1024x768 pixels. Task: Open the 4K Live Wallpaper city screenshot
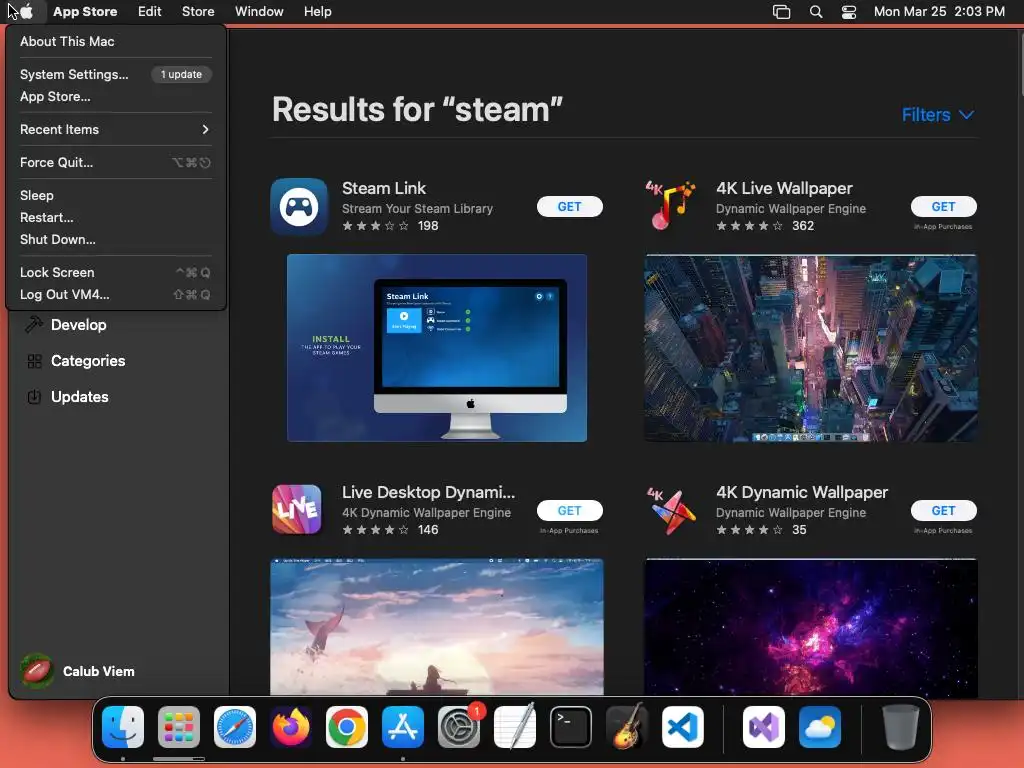810,348
